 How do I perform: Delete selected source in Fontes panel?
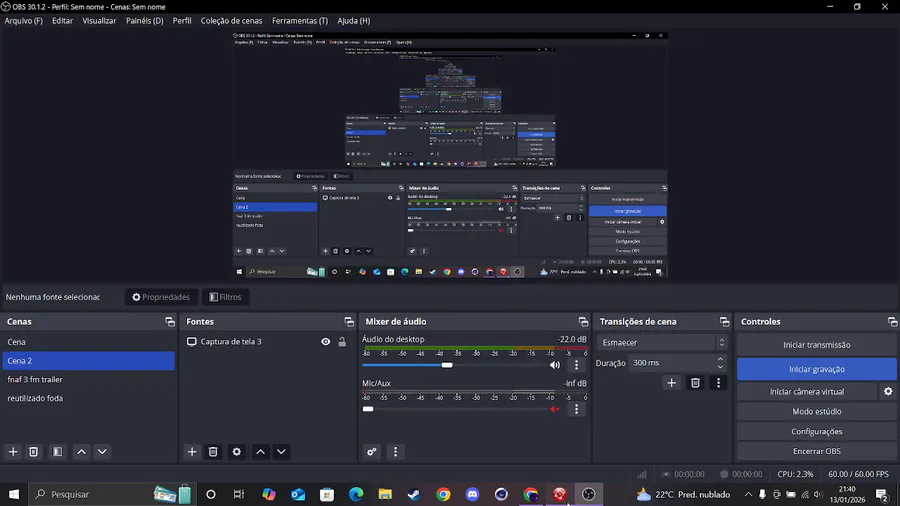[x=213, y=451]
